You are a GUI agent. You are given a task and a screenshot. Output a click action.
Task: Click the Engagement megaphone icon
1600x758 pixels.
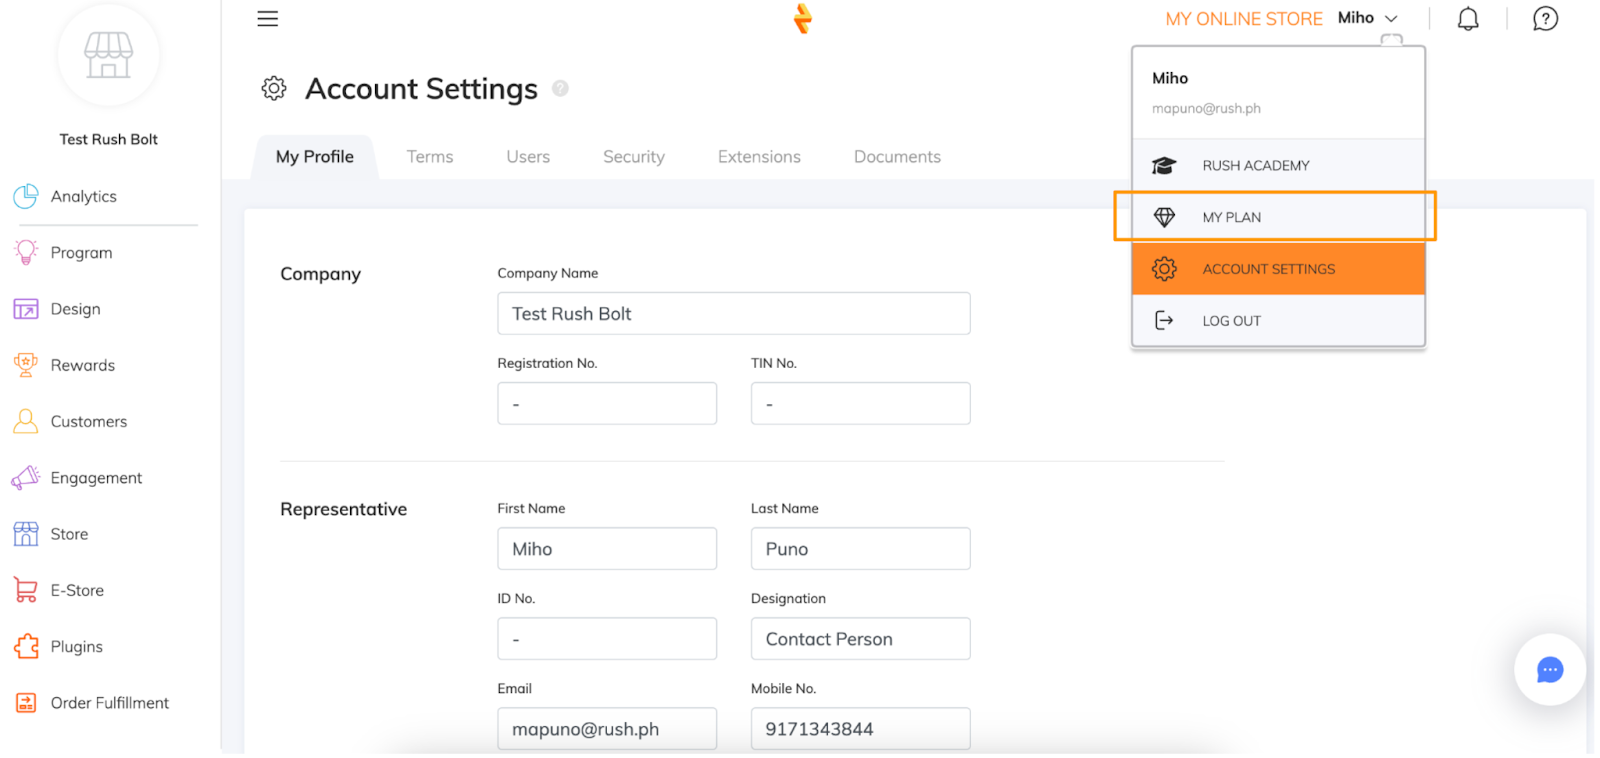click(x=26, y=477)
